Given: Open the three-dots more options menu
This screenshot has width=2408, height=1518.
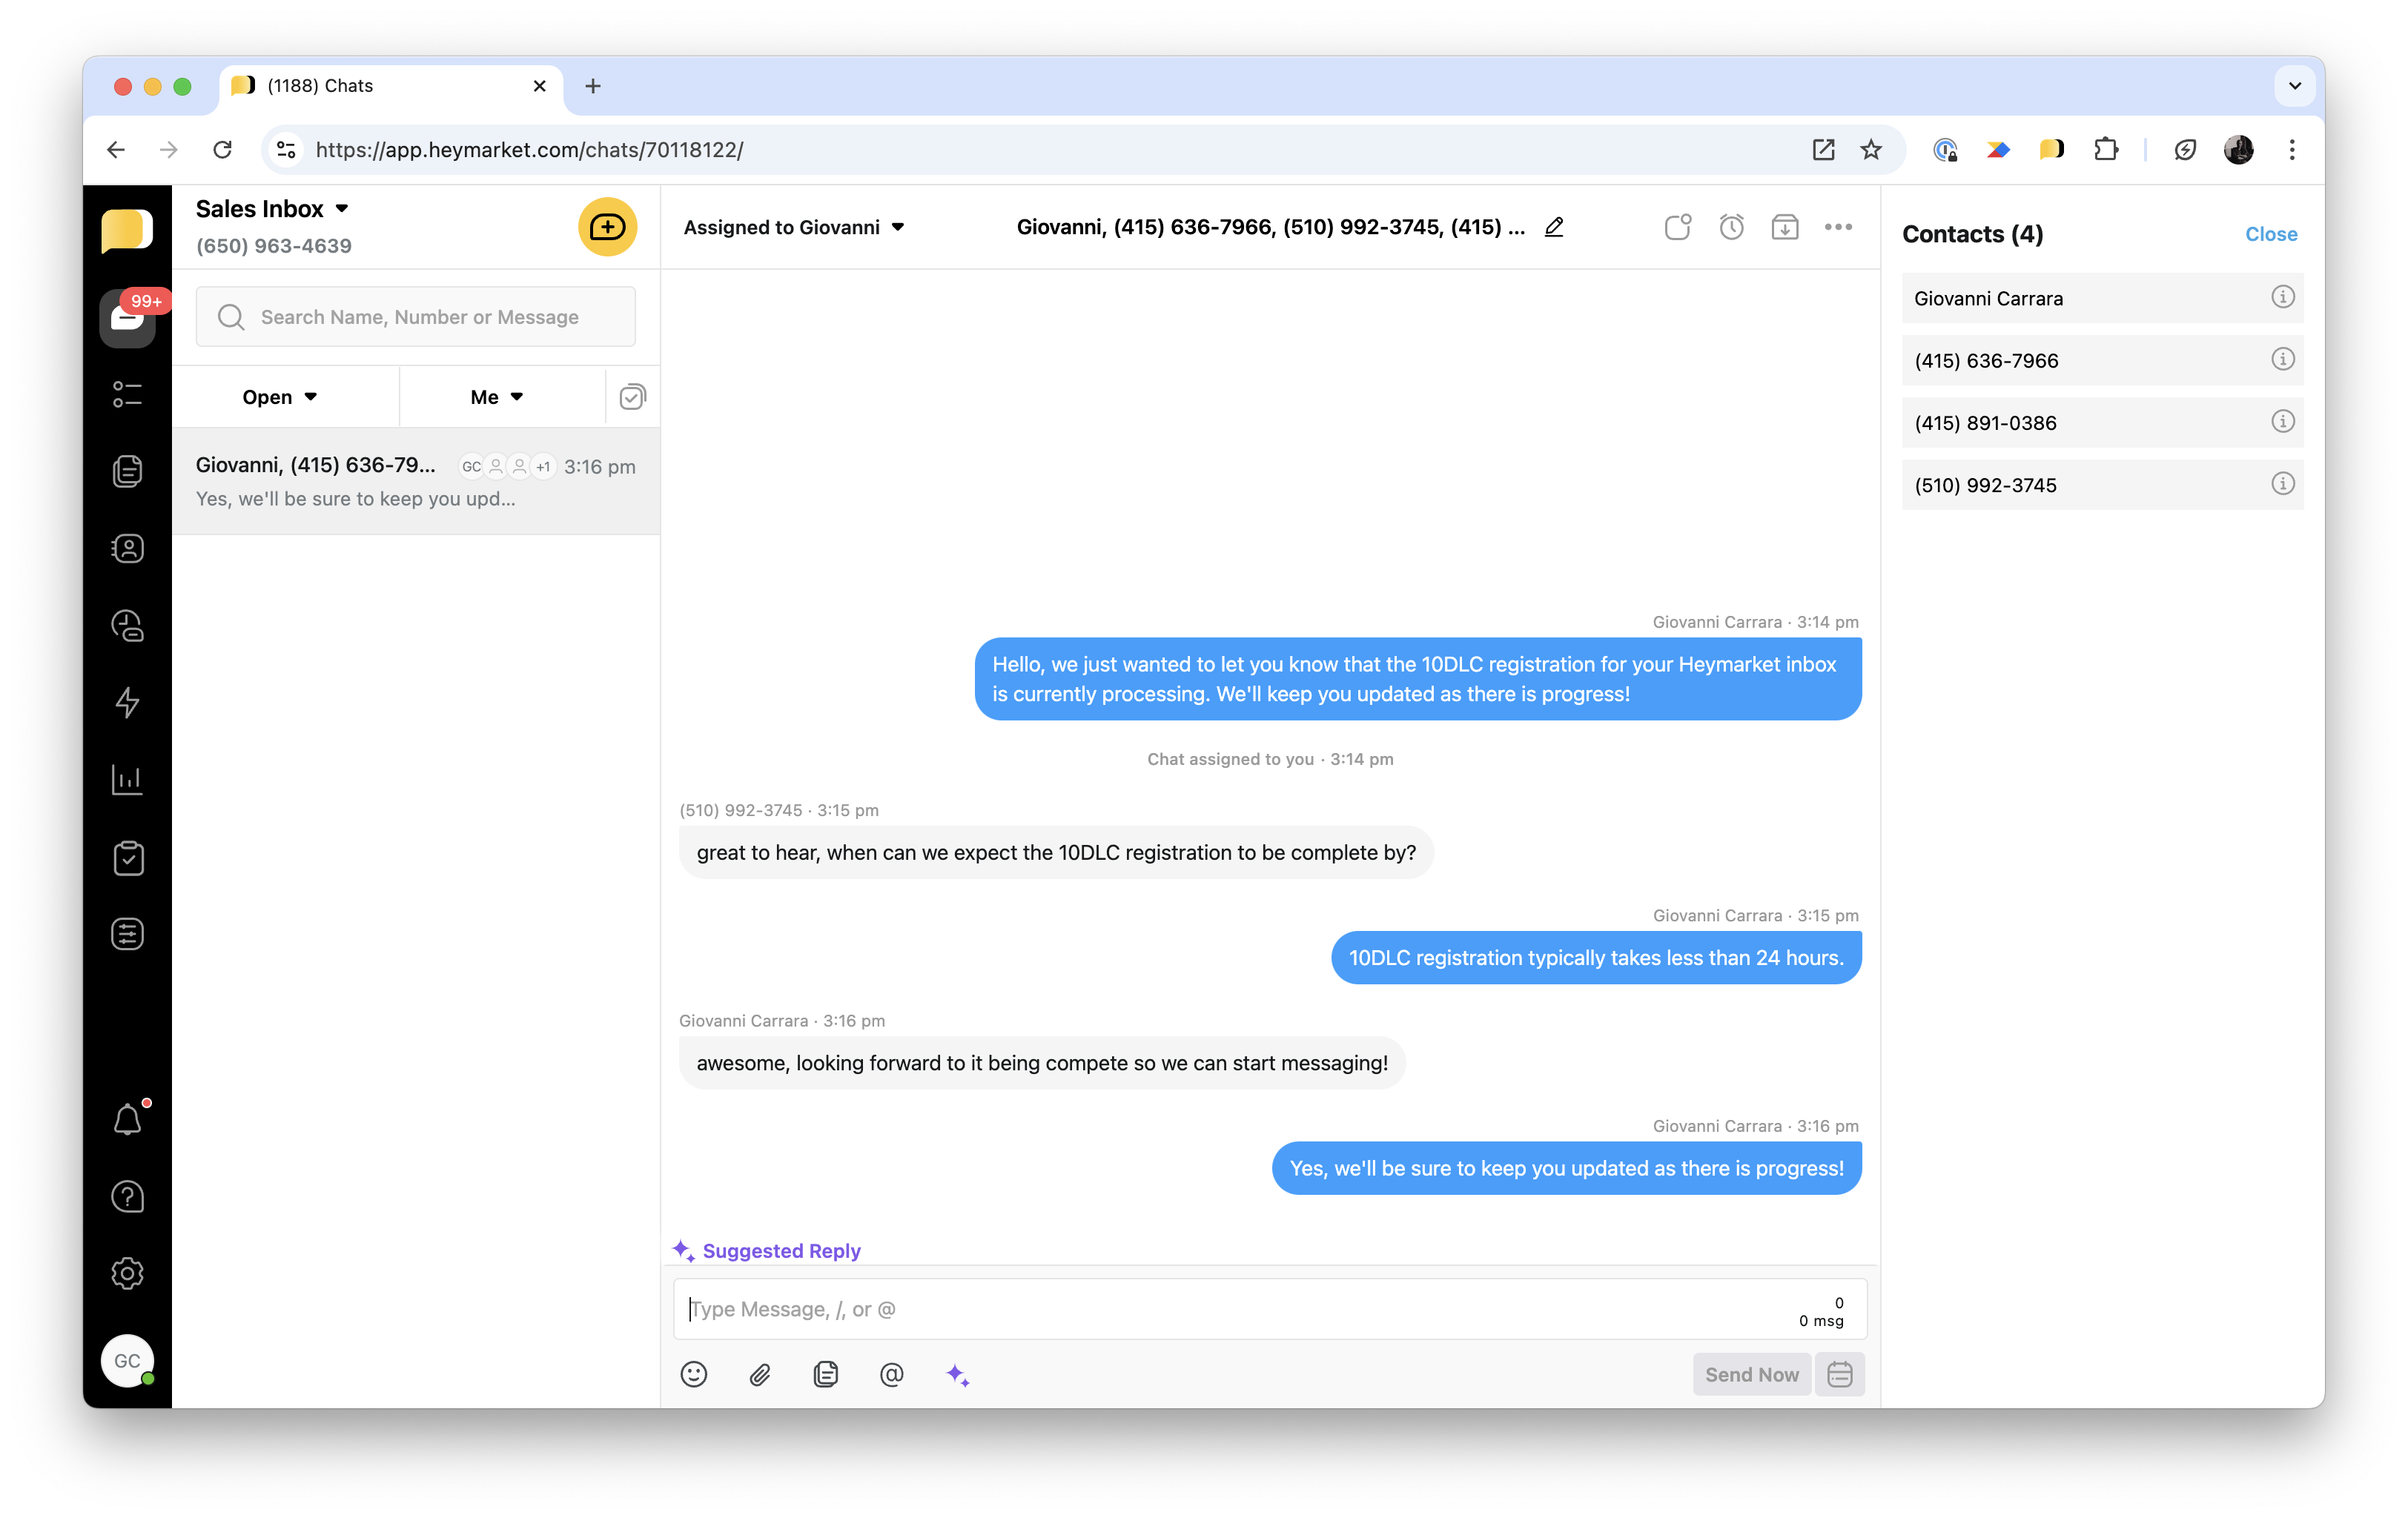Looking at the screenshot, I should tap(1838, 227).
